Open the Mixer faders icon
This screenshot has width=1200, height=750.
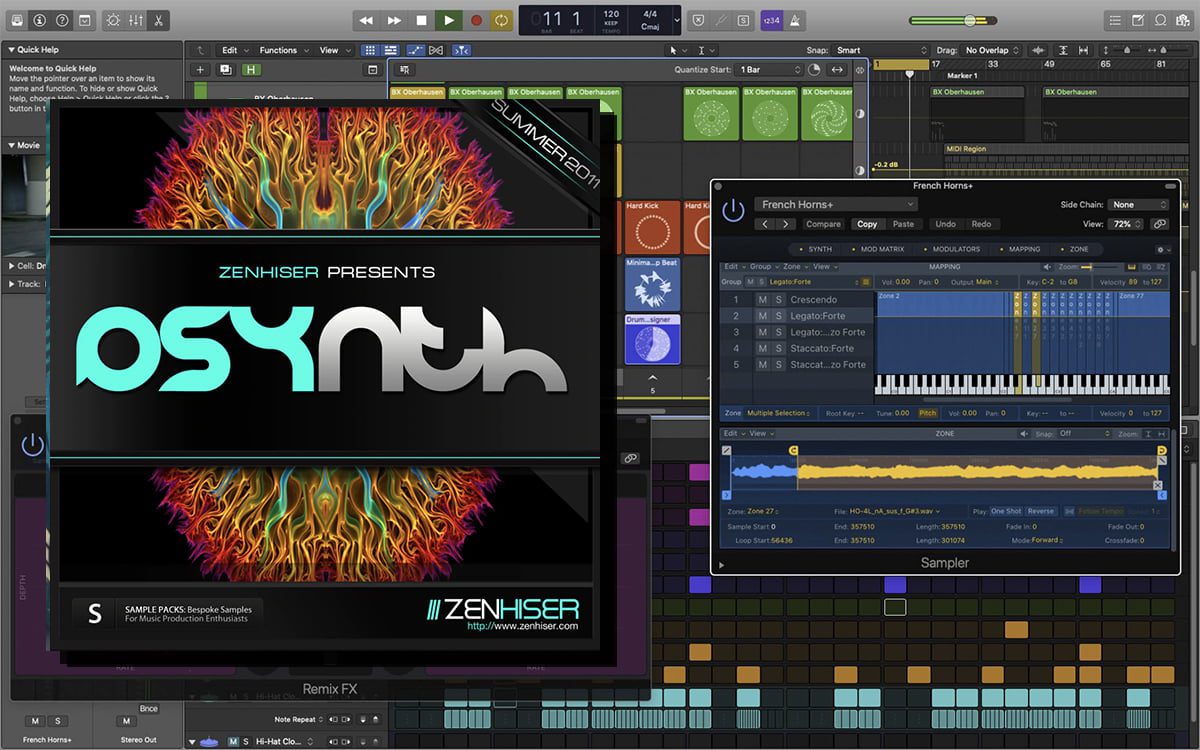click(x=135, y=20)
